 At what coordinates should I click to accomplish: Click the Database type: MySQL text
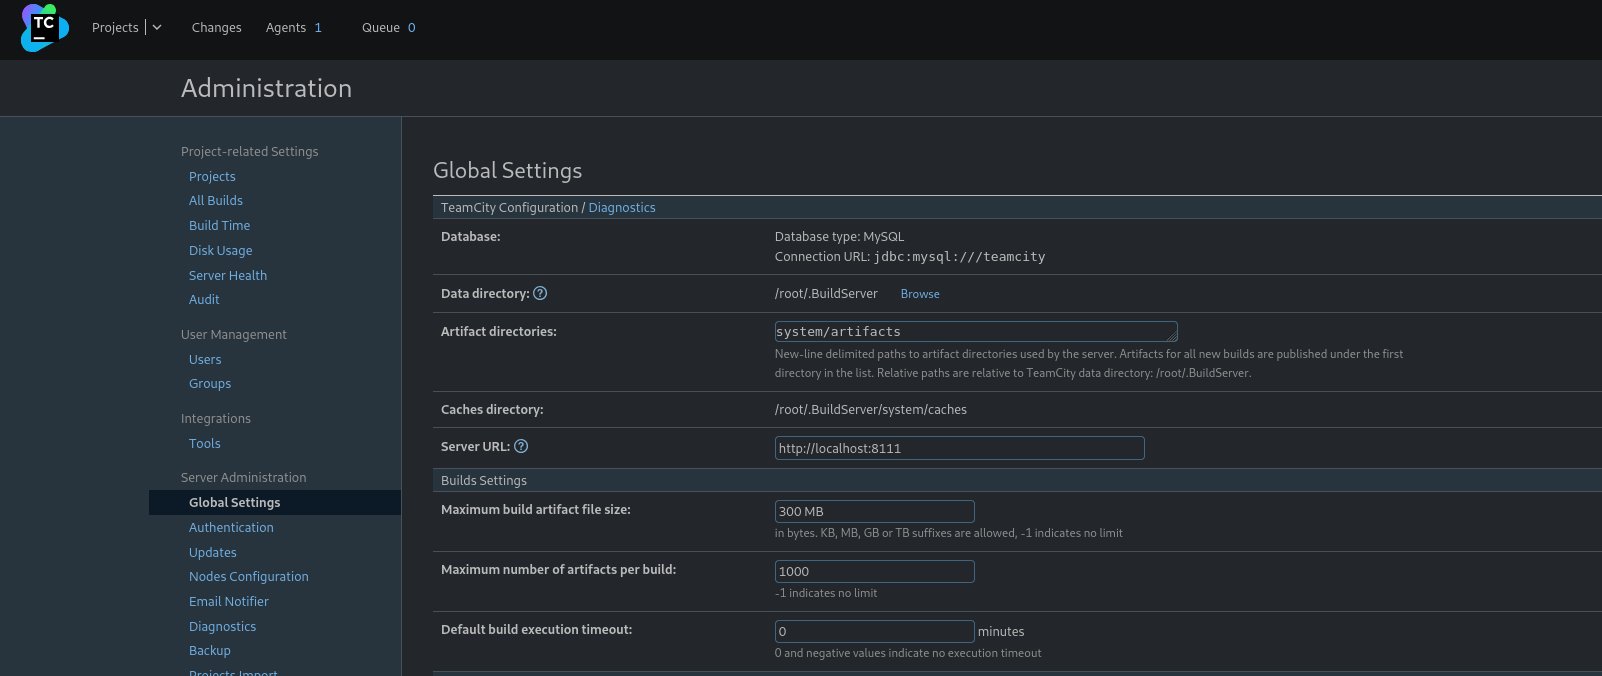click(x=839, y=236)
